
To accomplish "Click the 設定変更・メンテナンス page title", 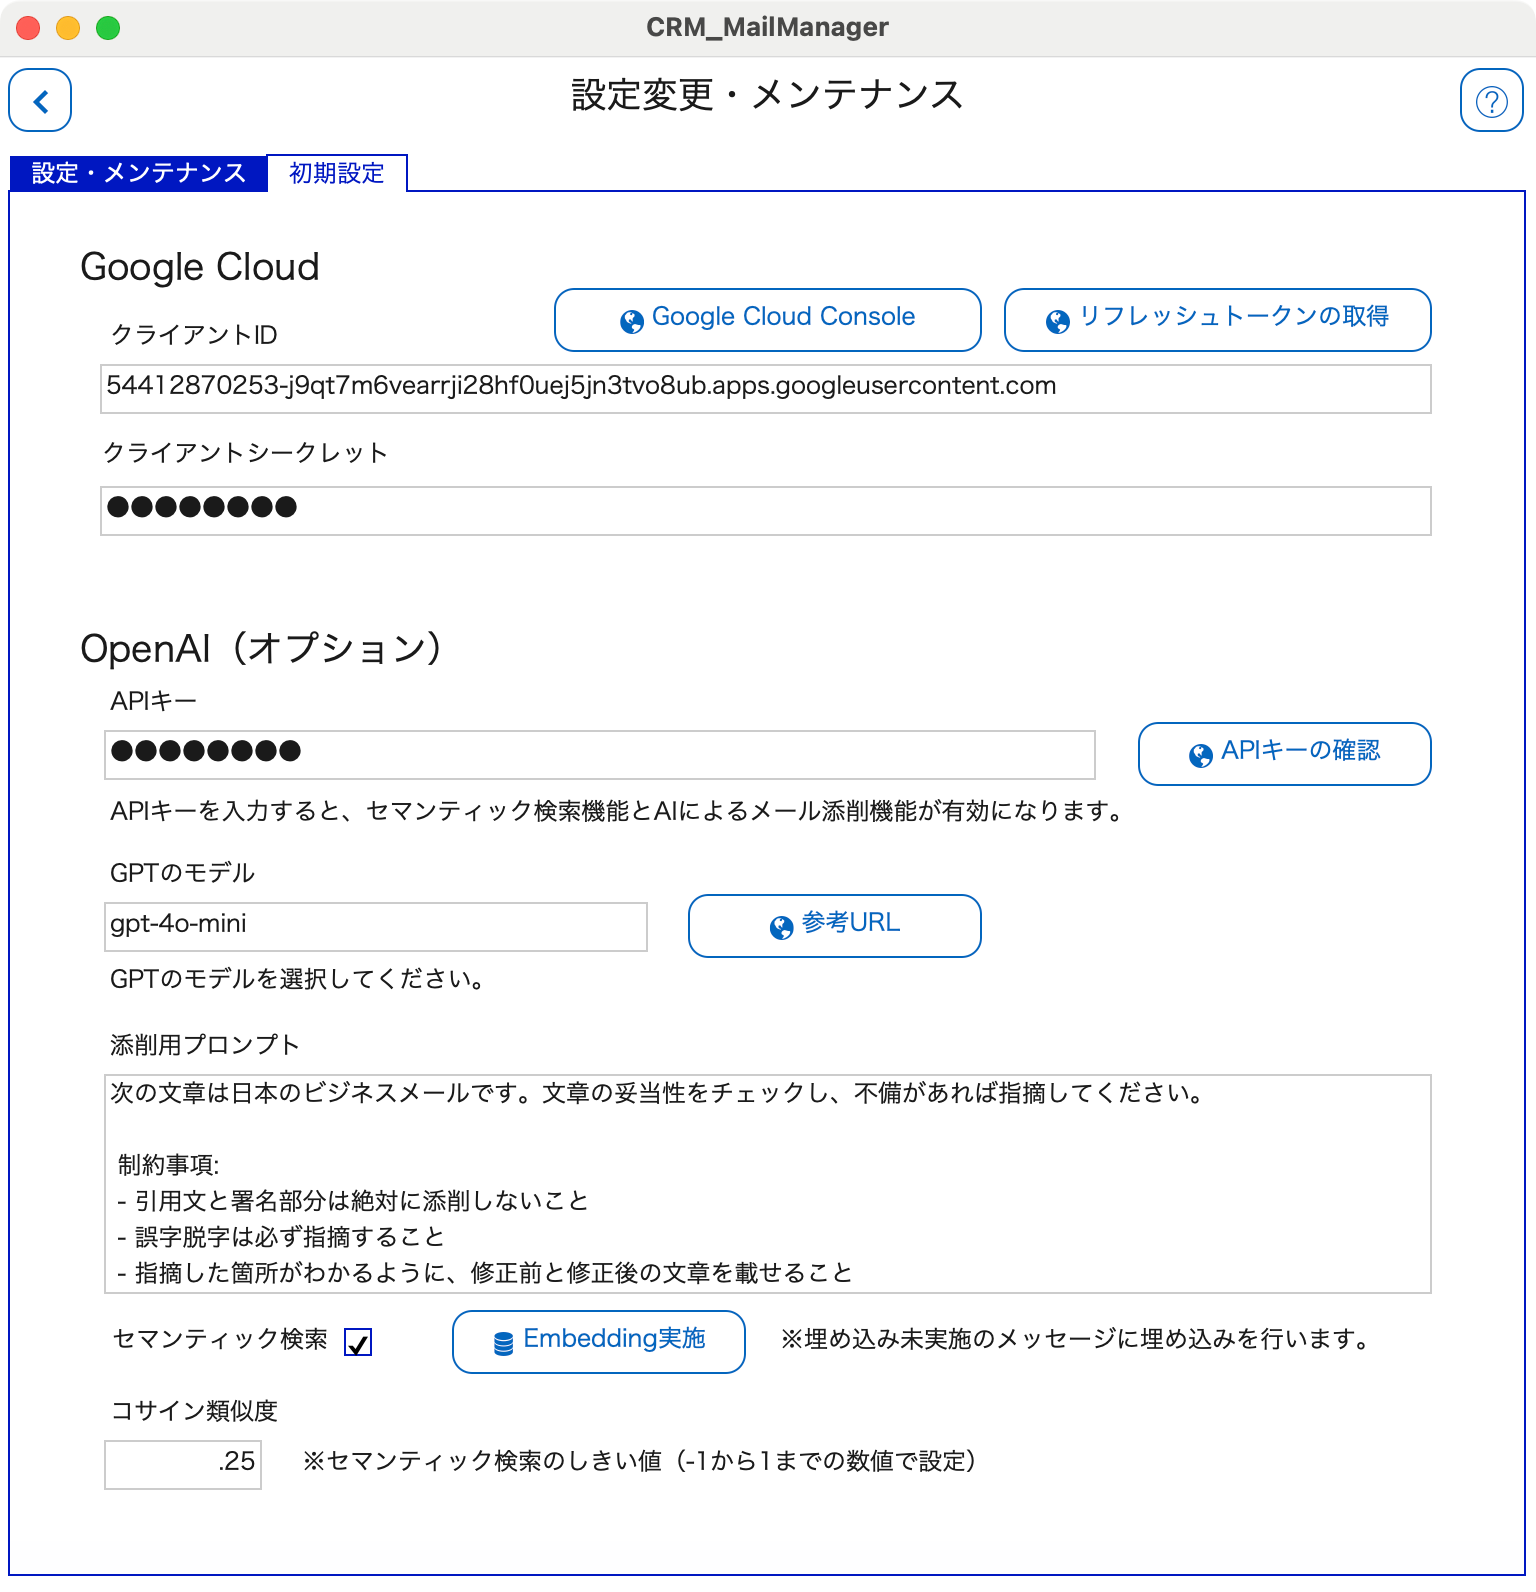I will [767, 96].
